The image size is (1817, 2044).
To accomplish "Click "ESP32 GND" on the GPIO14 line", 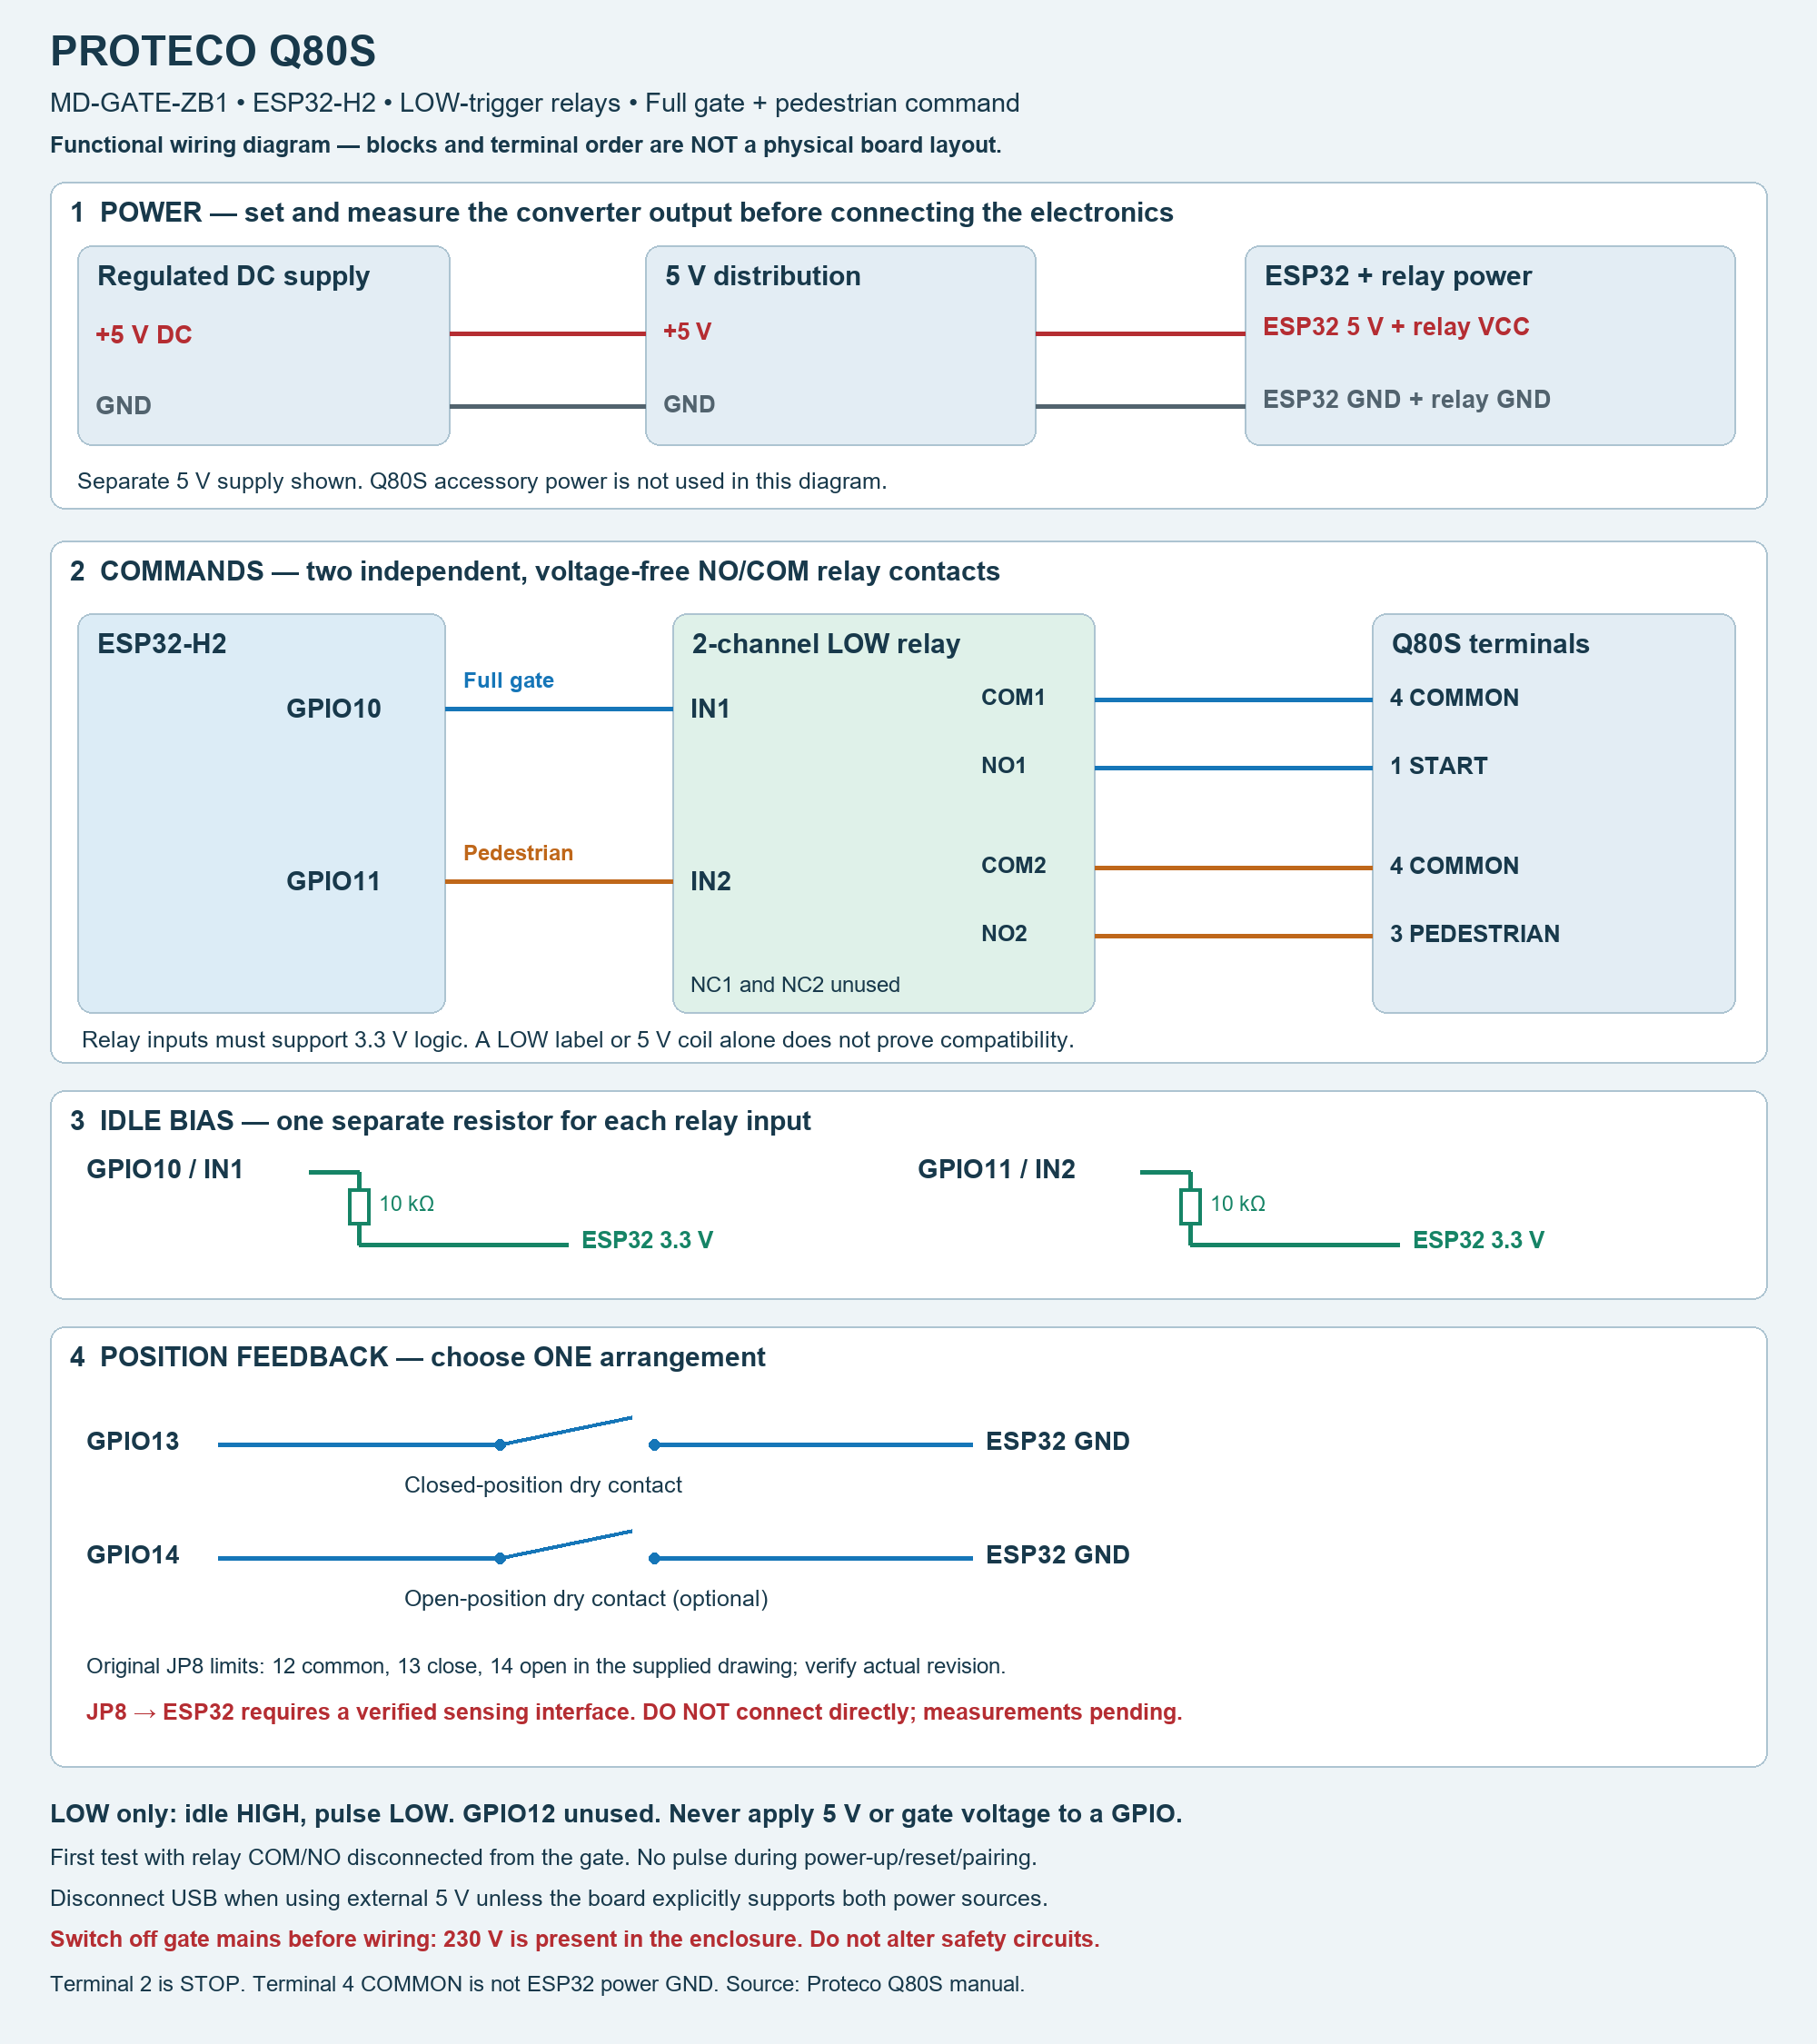I will coord(1058,1555).
